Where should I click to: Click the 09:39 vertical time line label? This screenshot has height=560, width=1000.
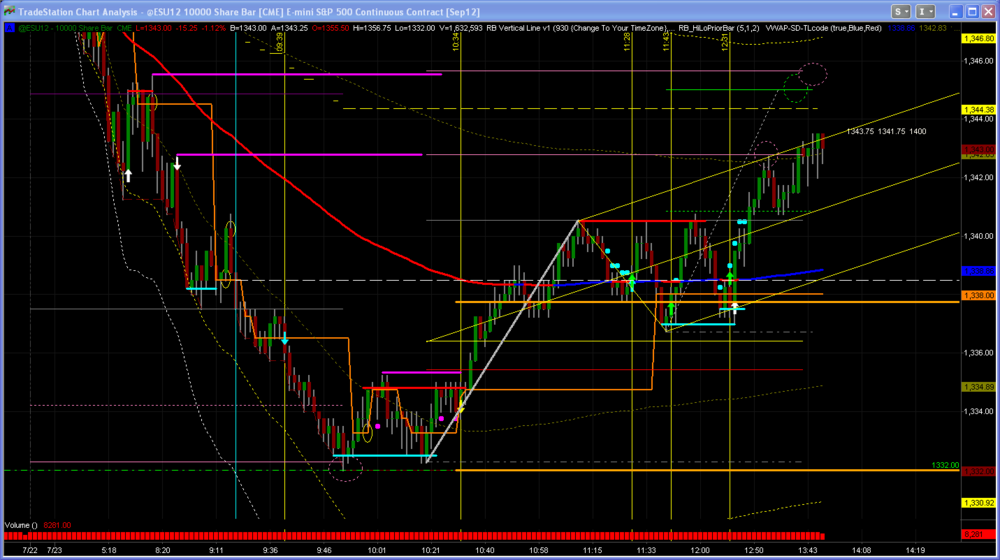[280, 43]
